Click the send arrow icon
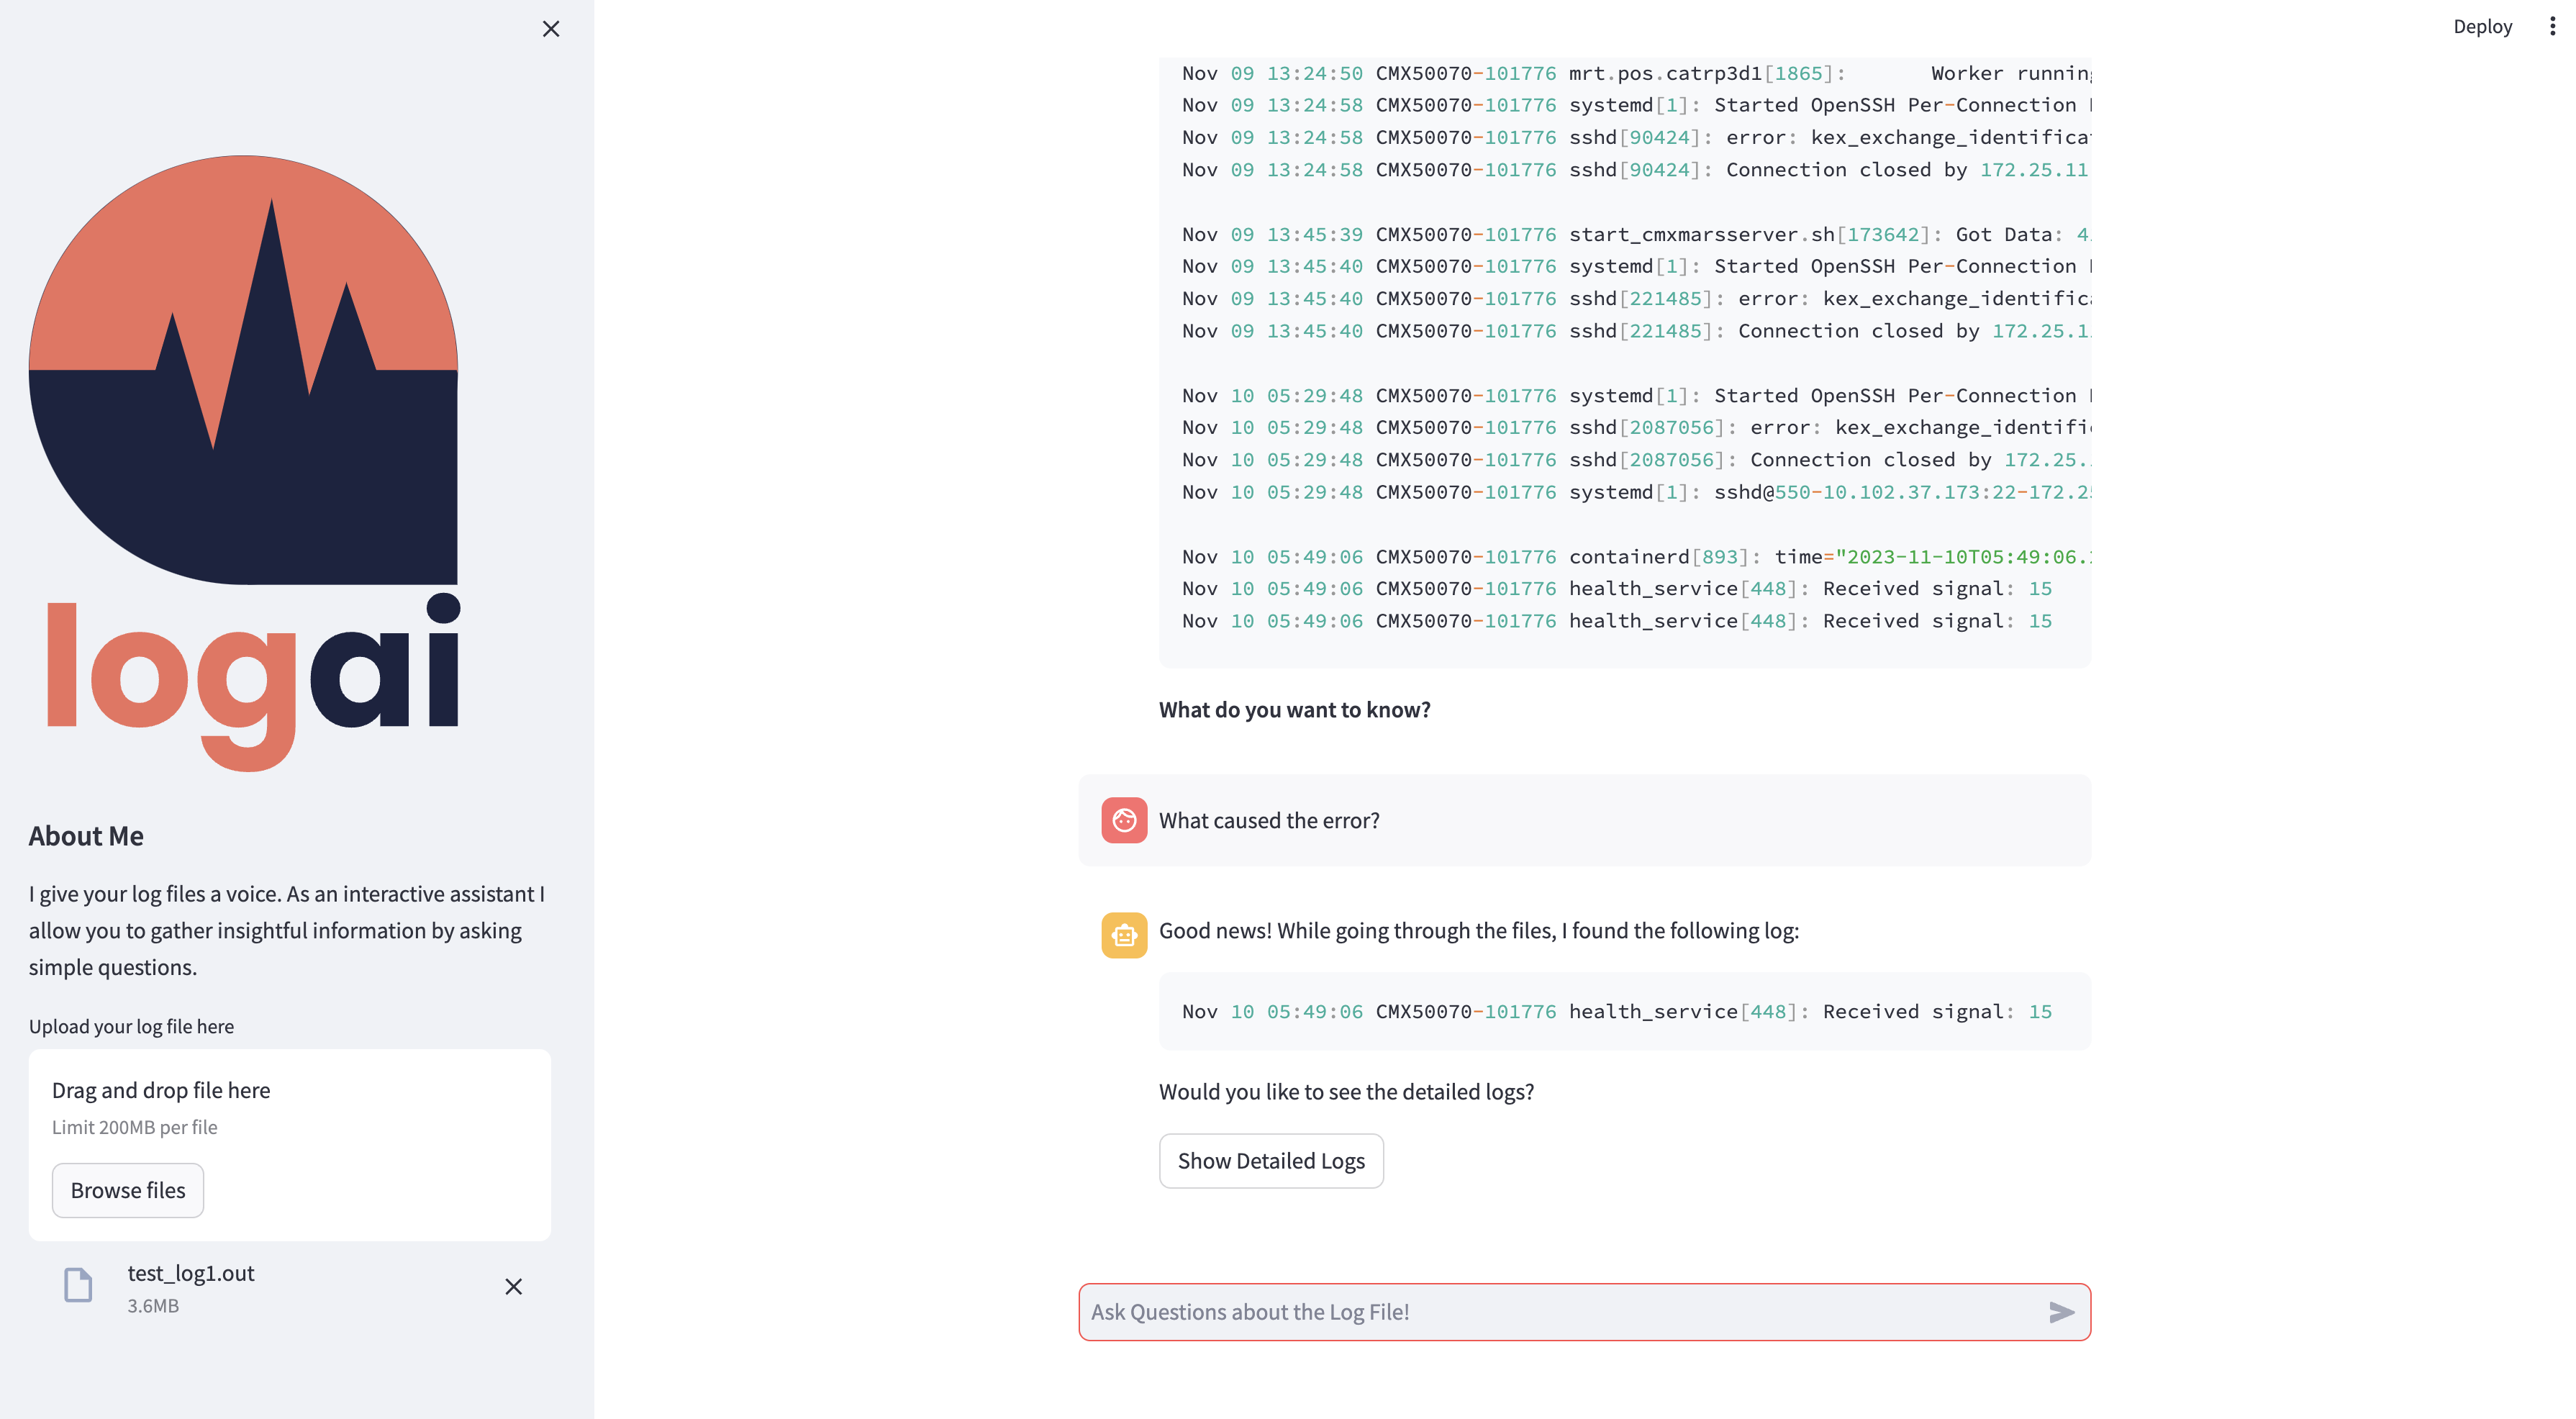This screenshot has width=2576, height=1419. click(2061, 1312)
